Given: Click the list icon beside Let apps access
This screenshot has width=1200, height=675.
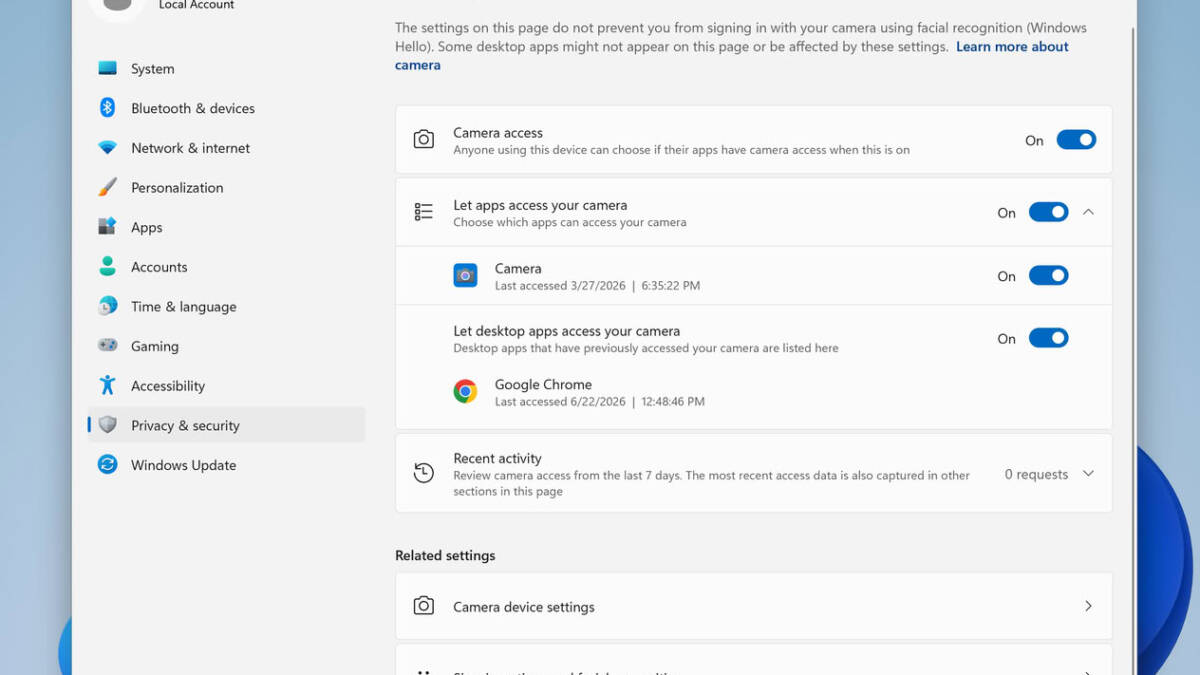Looking at the screenshot, I should point(424,212).
